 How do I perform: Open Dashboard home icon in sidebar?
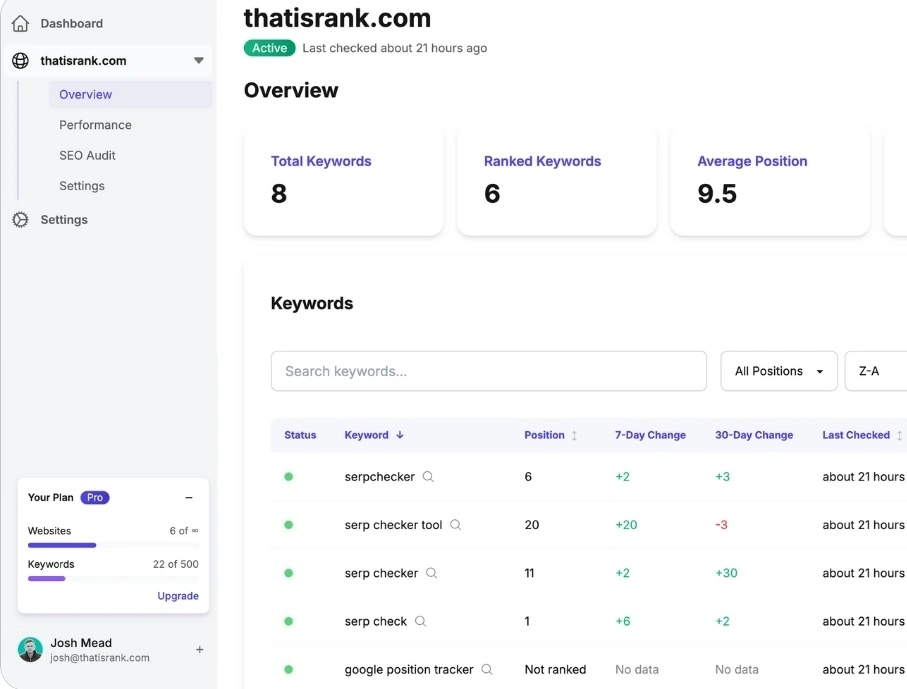click(20, 24)
